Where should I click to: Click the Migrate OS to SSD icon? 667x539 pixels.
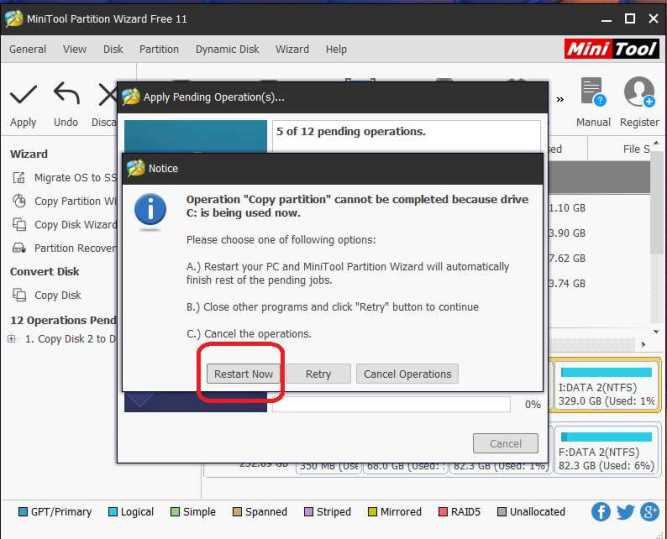pos(19,177)
